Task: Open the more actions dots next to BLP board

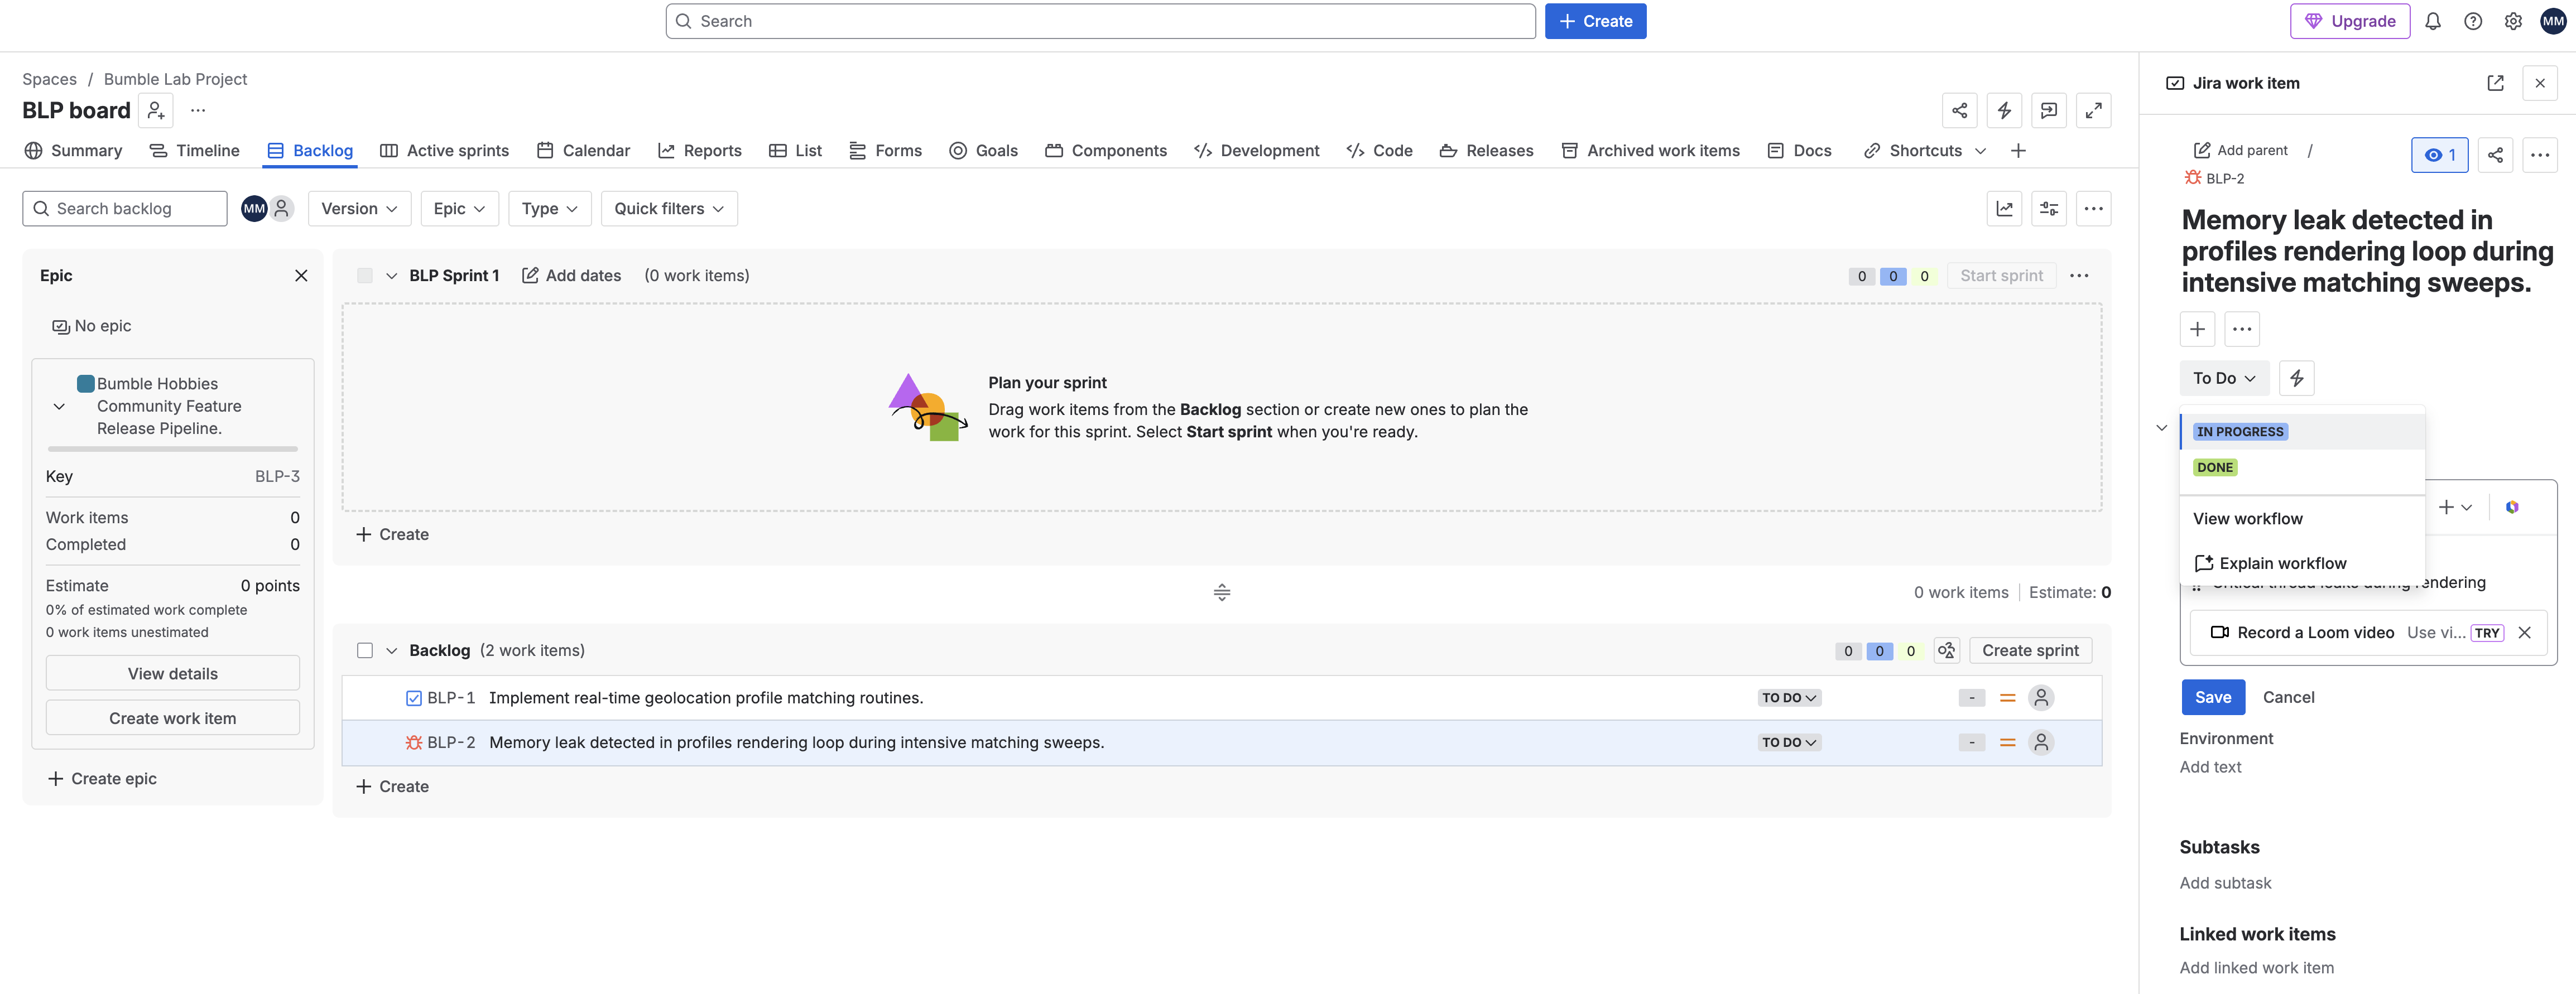Action: click(198, 110)
